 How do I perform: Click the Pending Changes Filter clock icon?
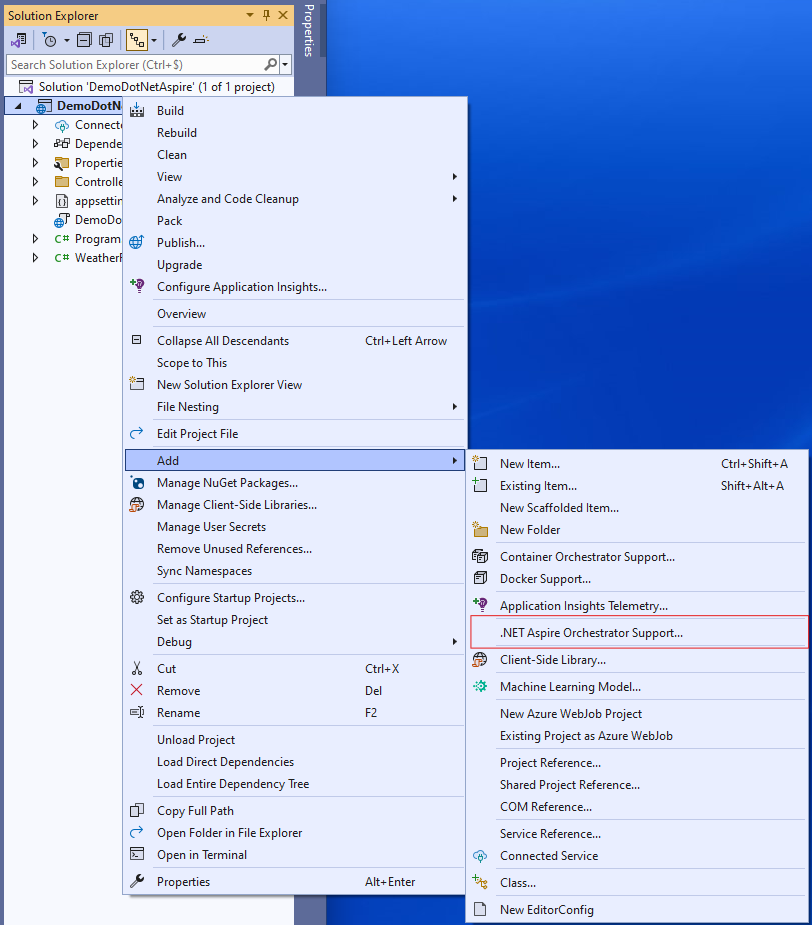pyautogui.click(x=49, y=40)
